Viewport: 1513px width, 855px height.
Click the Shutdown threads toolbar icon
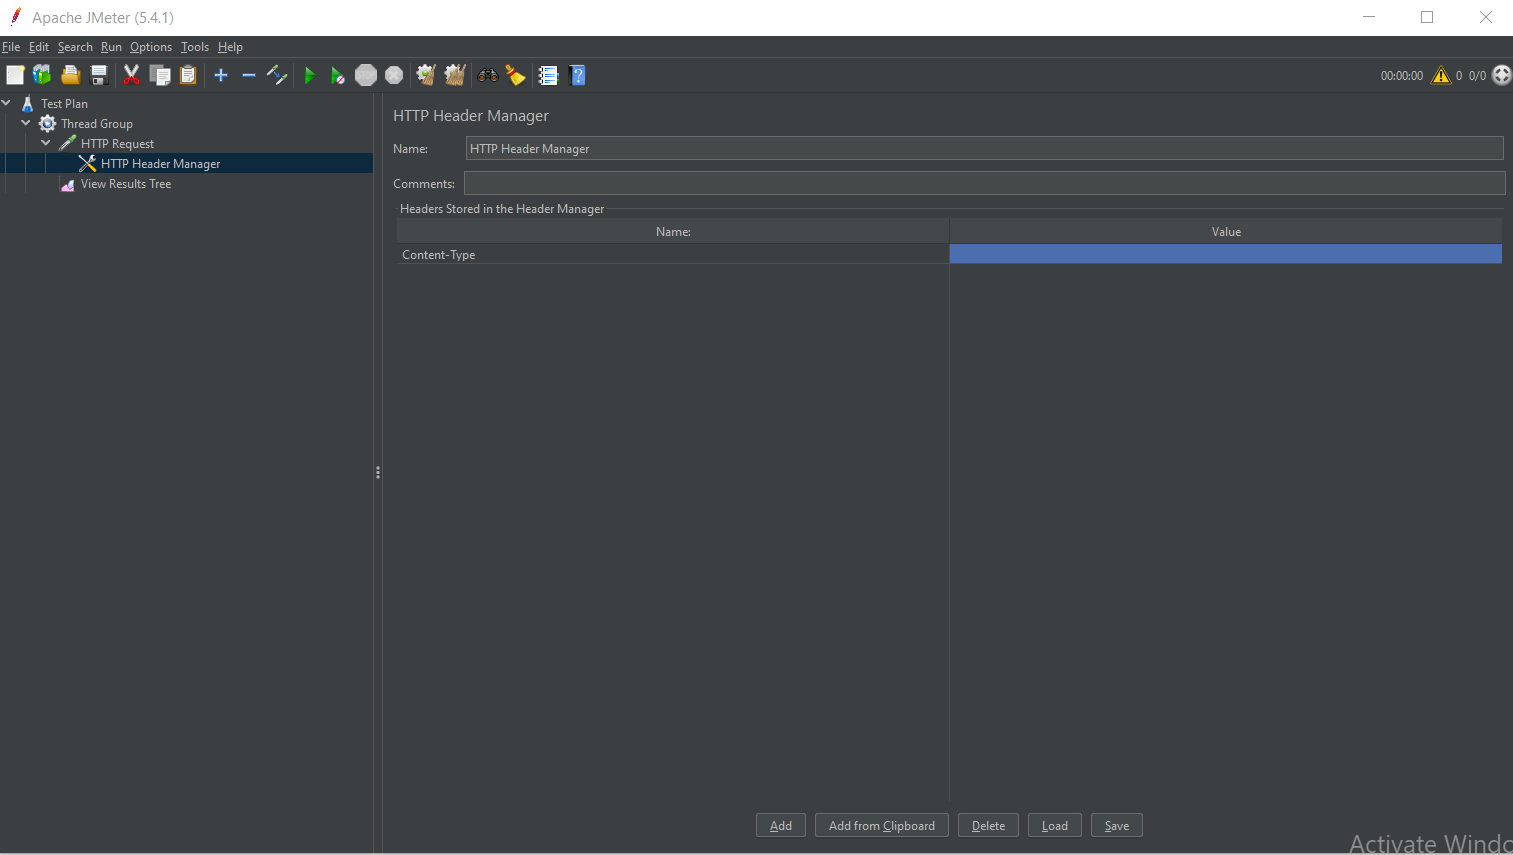pos(394,75)
